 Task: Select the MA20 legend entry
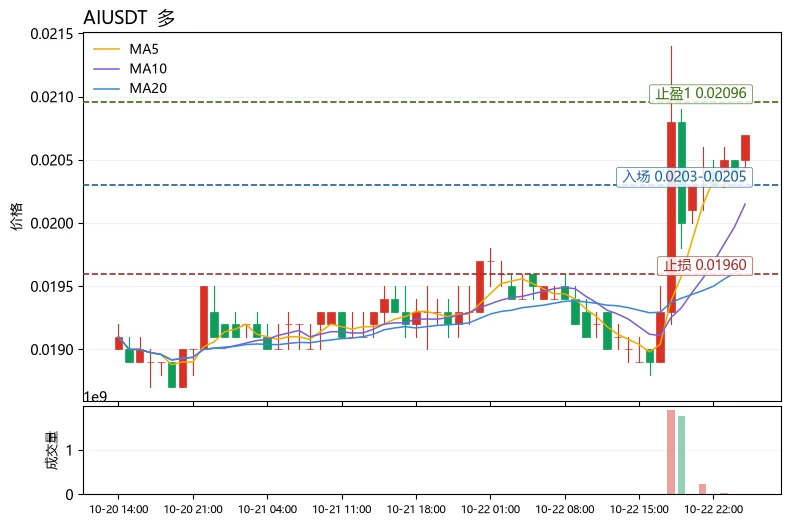(x=130, y=88)
